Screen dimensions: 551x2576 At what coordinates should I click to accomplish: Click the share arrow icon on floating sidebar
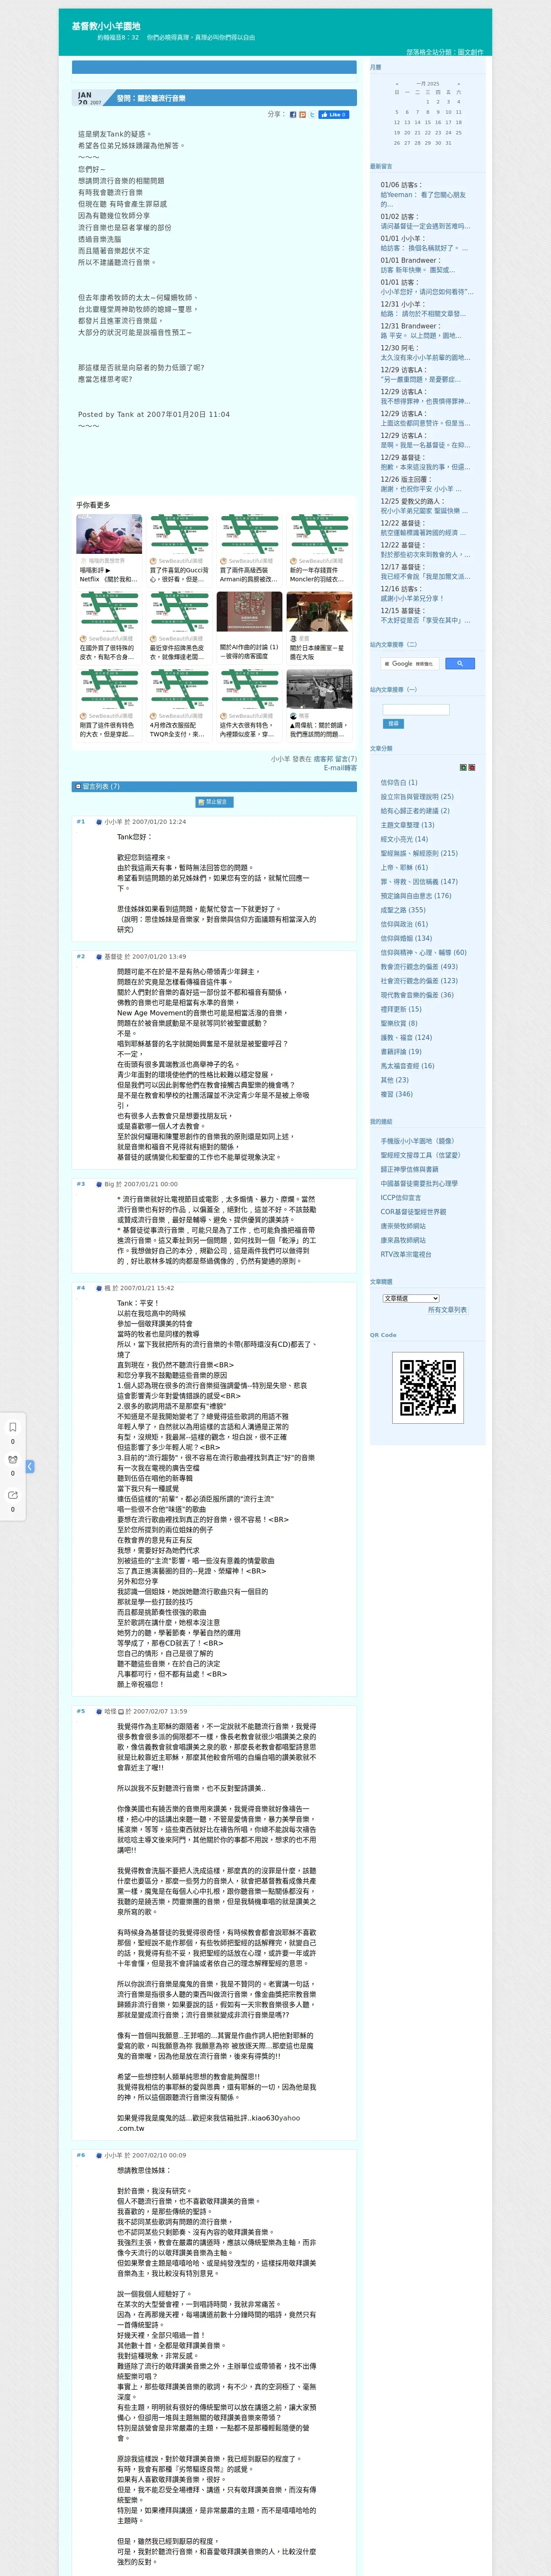[x=13, y=1495]
